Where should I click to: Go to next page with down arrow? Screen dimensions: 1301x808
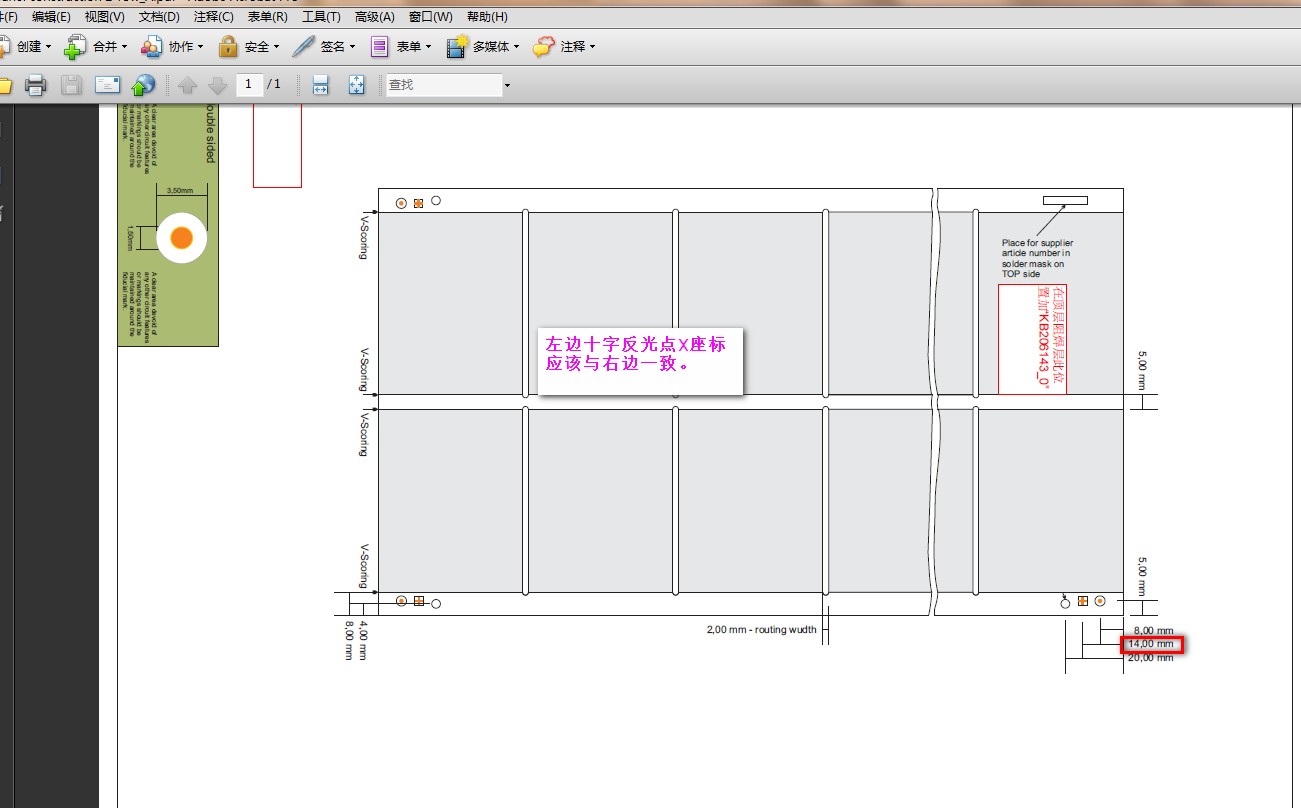click(217, 85)
